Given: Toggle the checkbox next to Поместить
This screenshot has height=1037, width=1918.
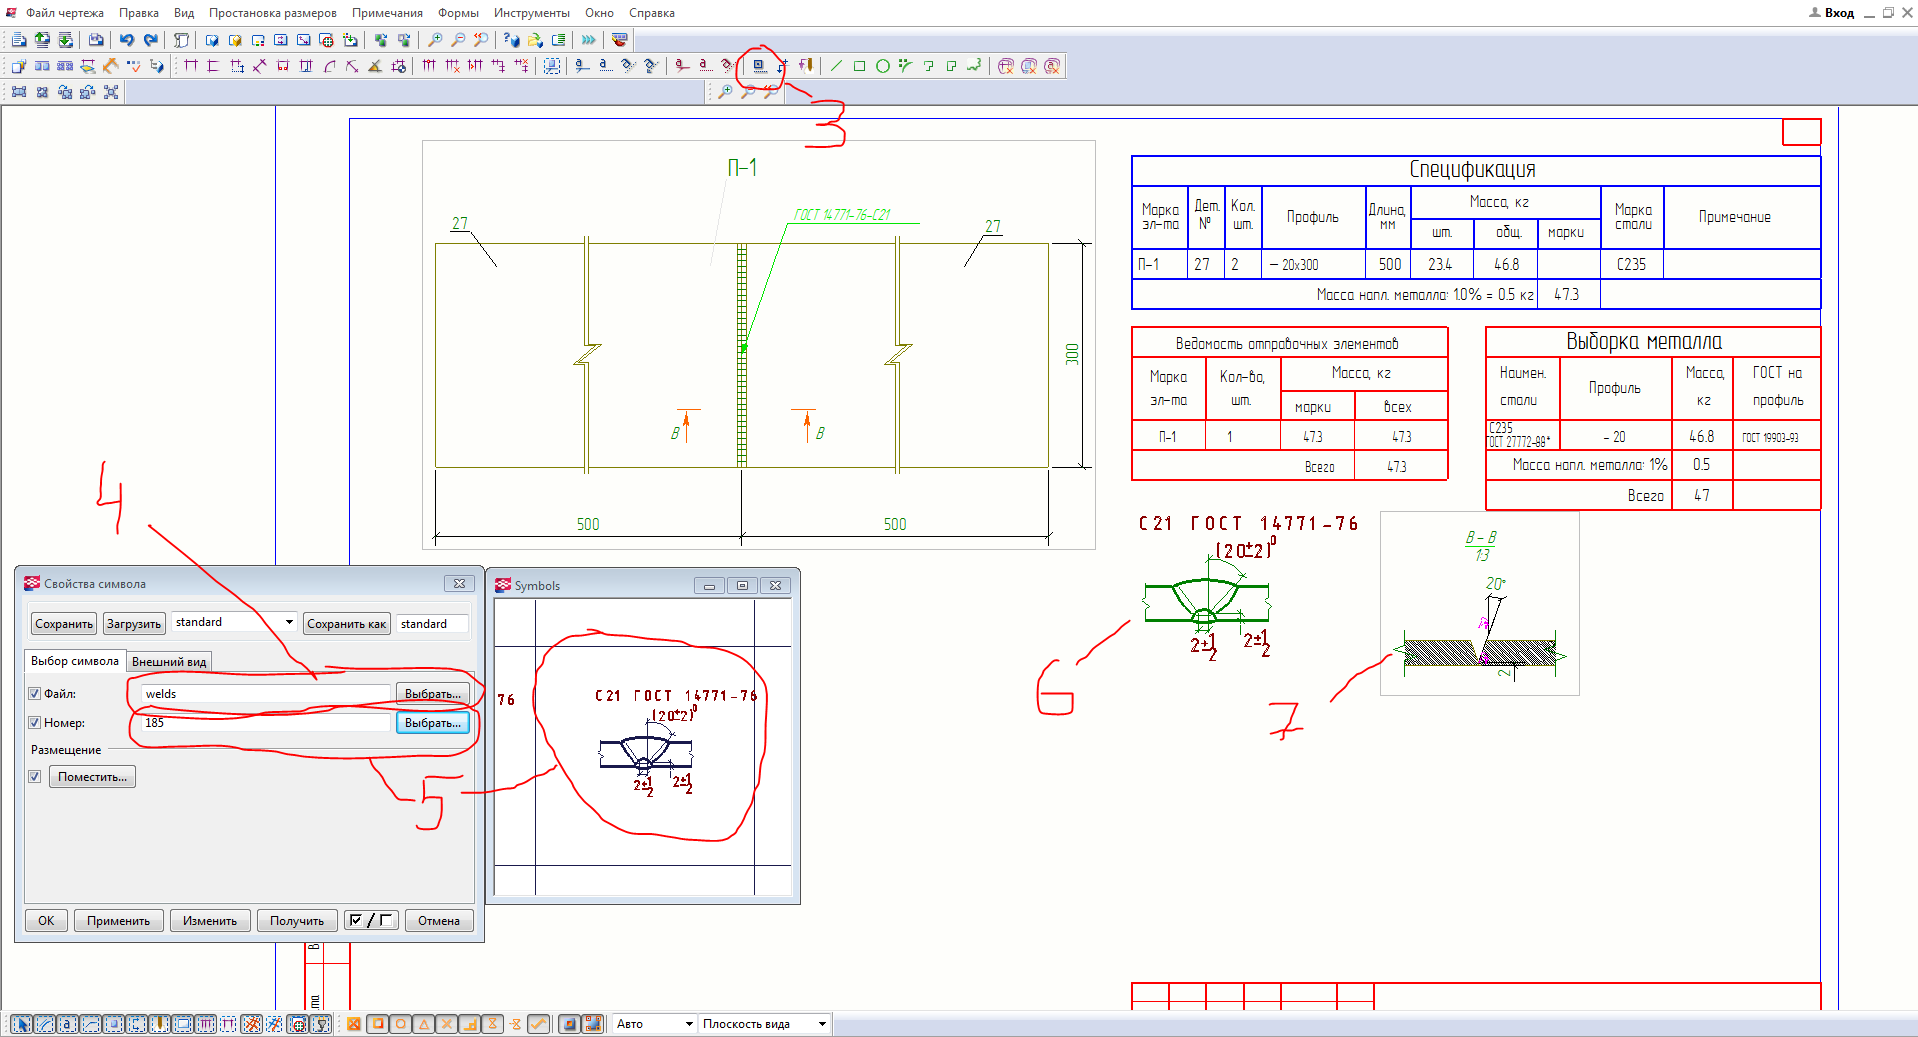Looking at the screenshot, I should [35, 777].
